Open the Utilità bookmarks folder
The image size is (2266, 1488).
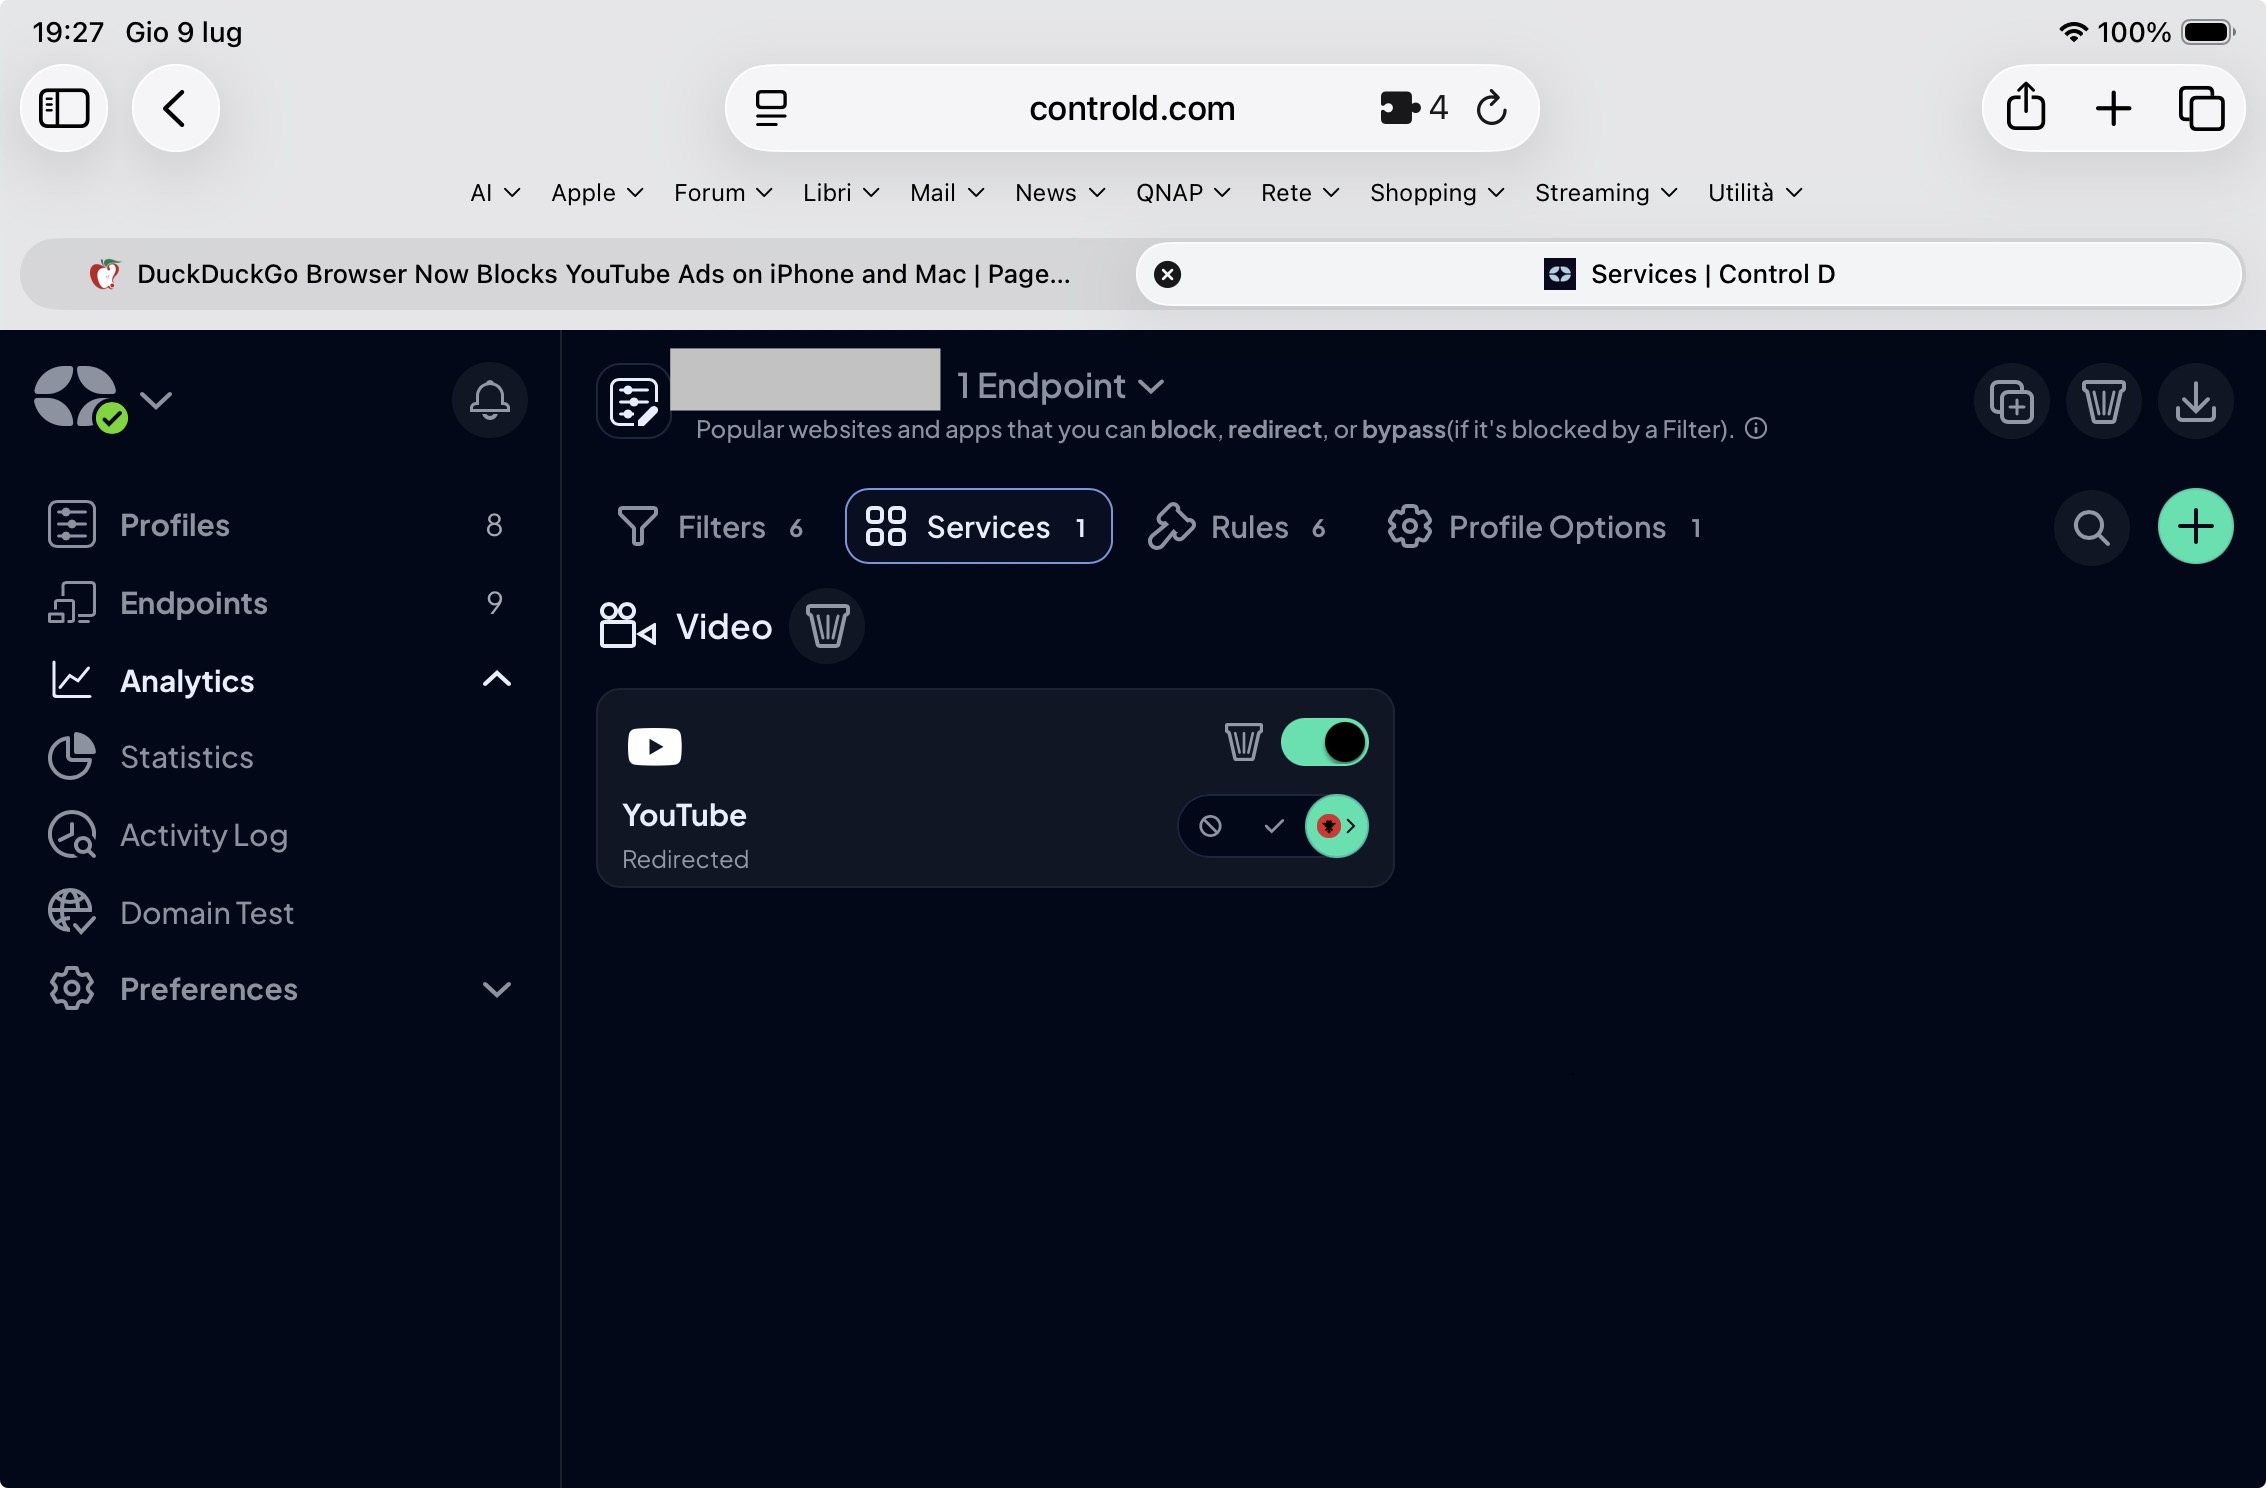coord(1755,193)
